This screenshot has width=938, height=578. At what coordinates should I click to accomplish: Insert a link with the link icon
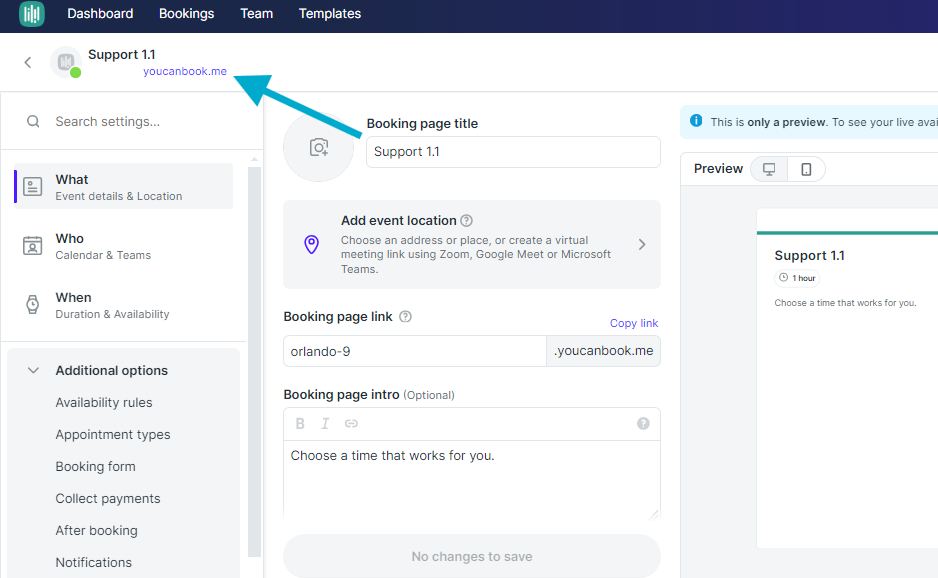click(351, 424)
